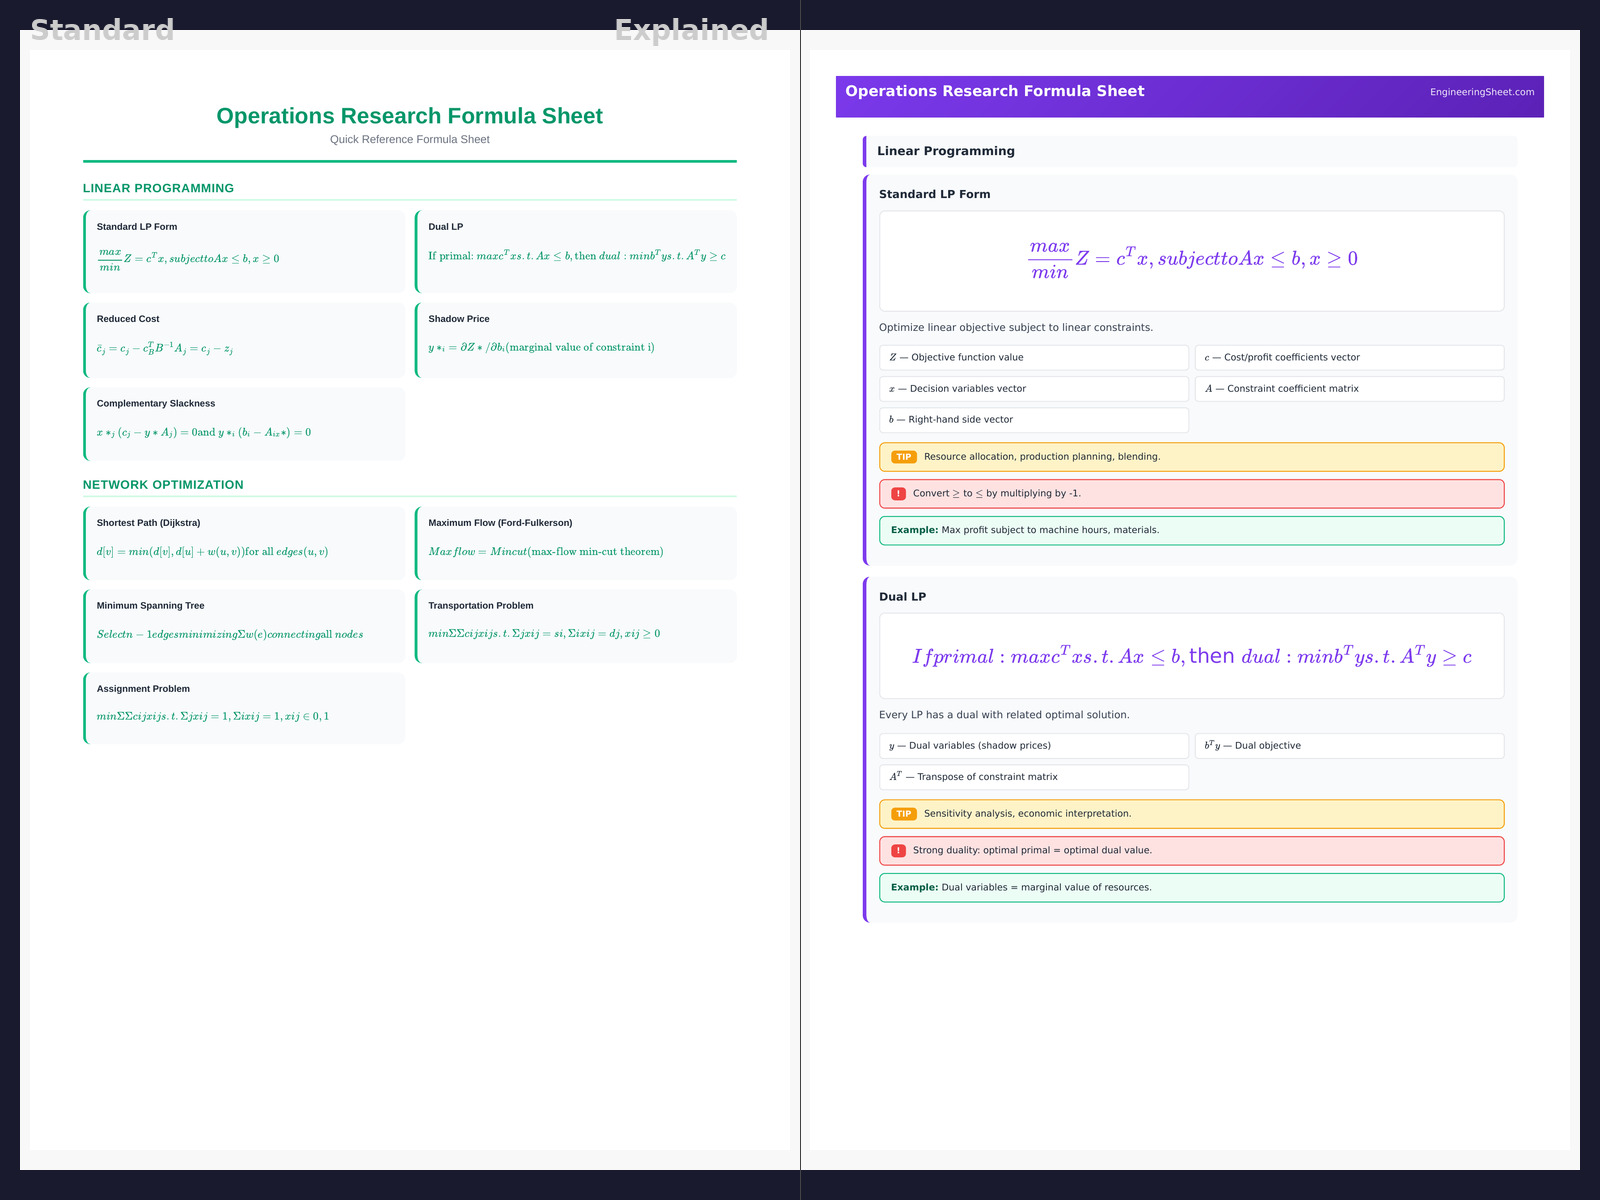Open the Shortest Path (Dijkstra) card
Screen dimensions: 1600x1200
(245, 543)
